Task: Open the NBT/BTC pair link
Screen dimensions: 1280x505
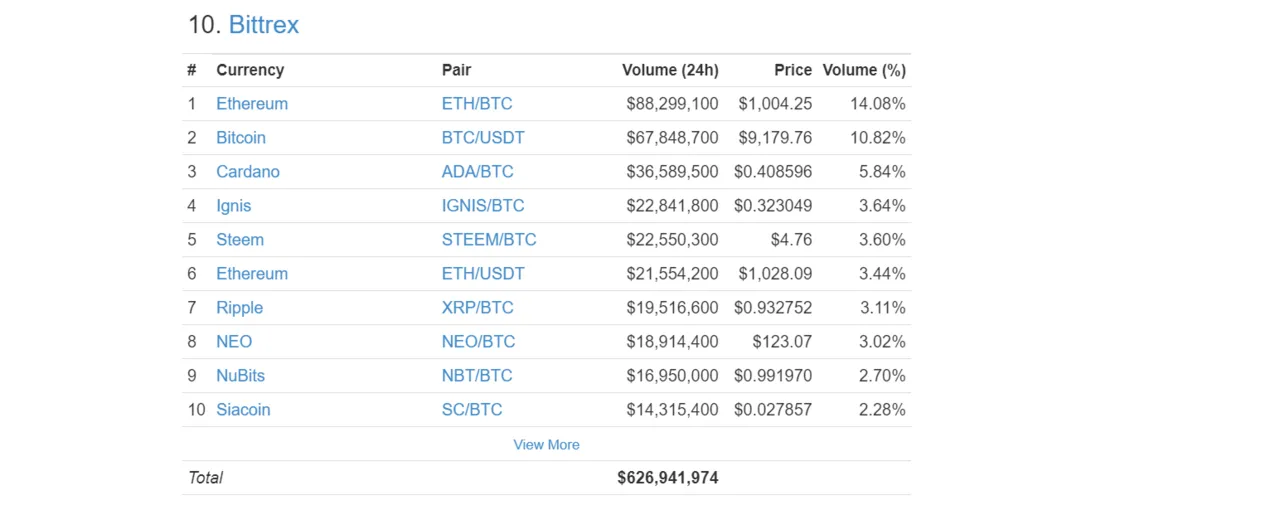Action: 477,376
